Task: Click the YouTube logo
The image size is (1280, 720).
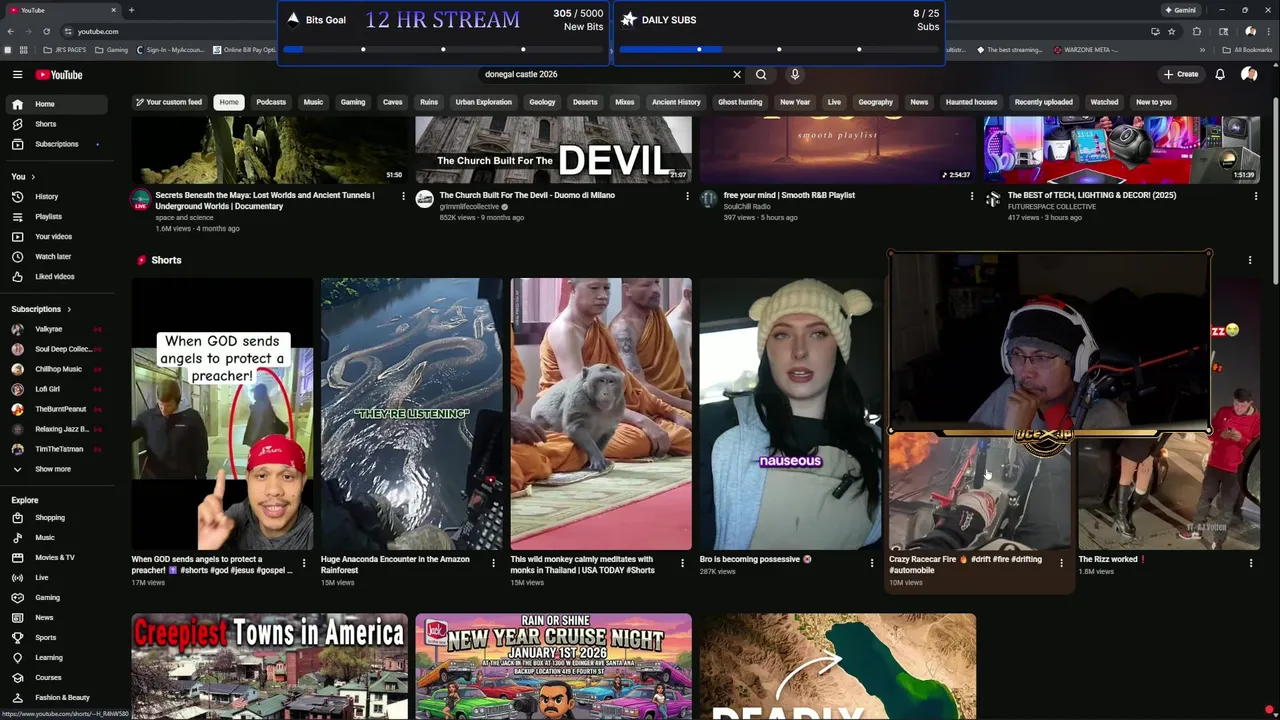Action: (59, 75)
